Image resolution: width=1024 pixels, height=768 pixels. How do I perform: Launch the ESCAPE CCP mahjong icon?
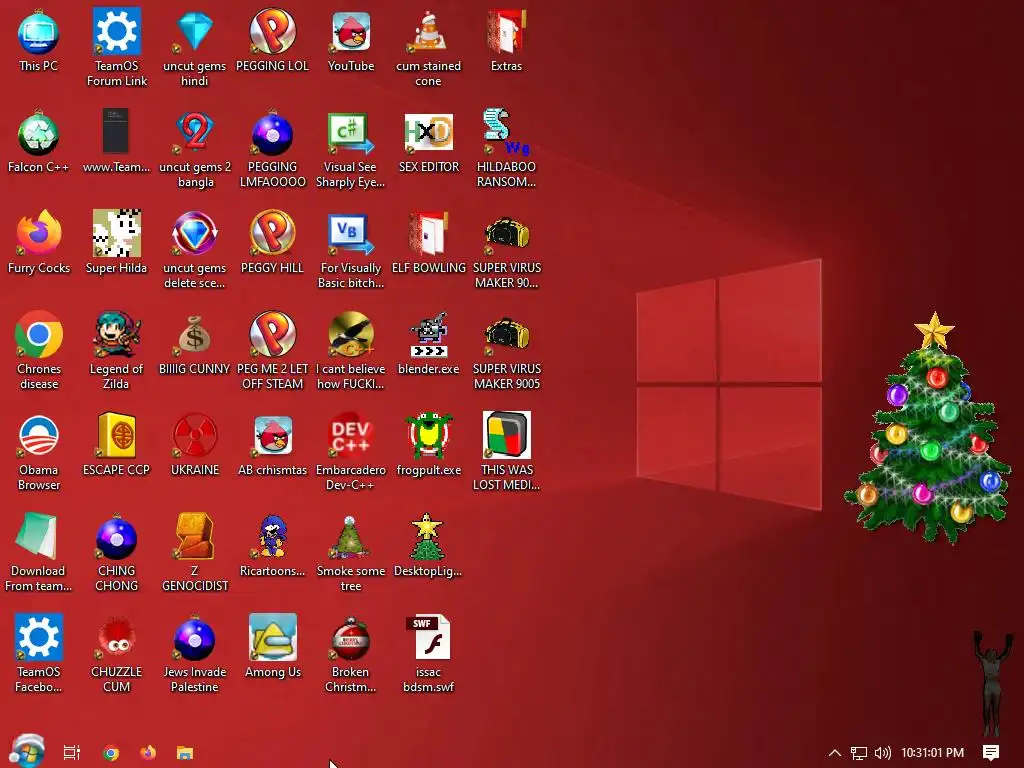pos(116,444)
